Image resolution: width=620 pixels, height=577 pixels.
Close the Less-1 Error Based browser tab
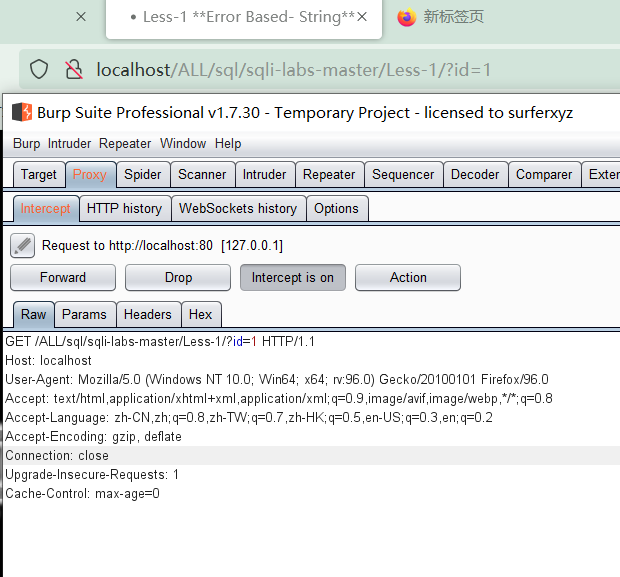tap(362, 17)
